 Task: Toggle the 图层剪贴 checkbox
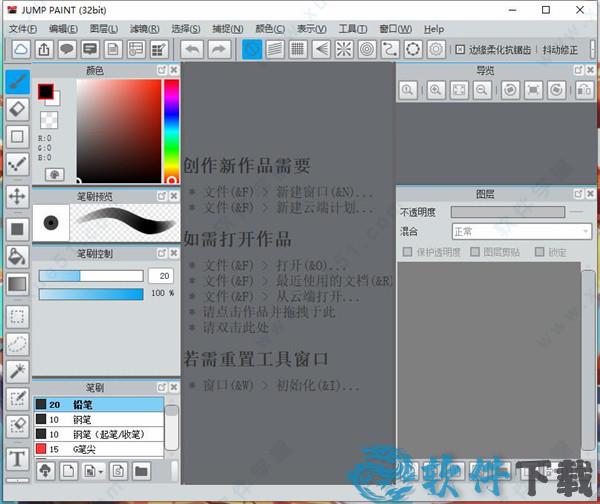(x=475, y=252)
